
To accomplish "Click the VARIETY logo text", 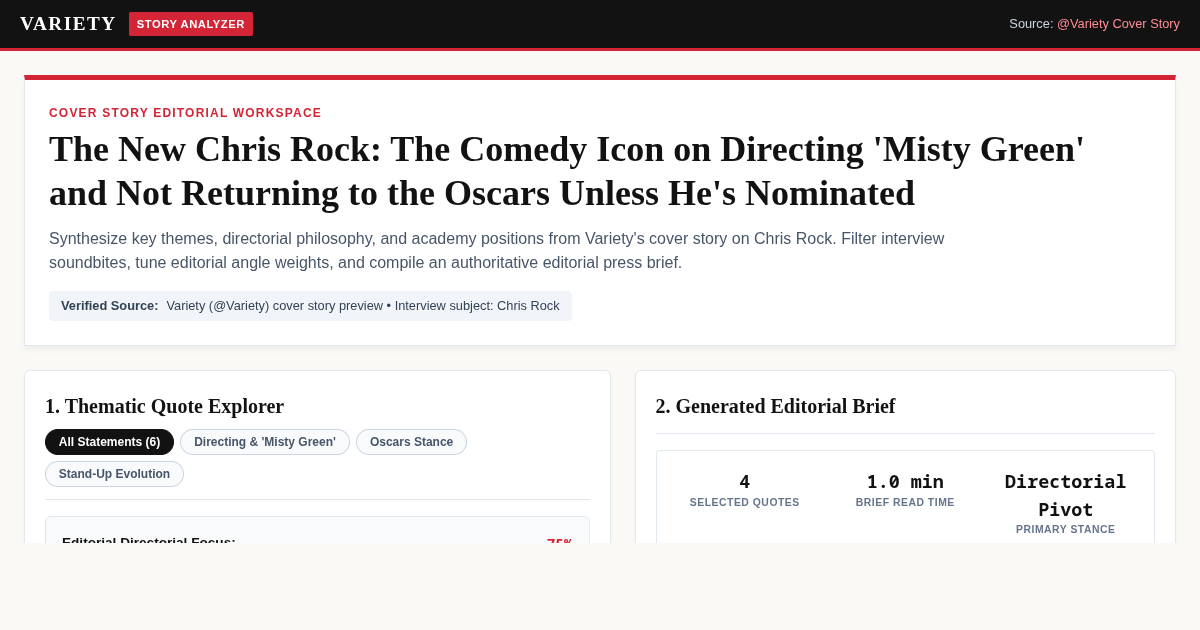I will tap(68, 24).
